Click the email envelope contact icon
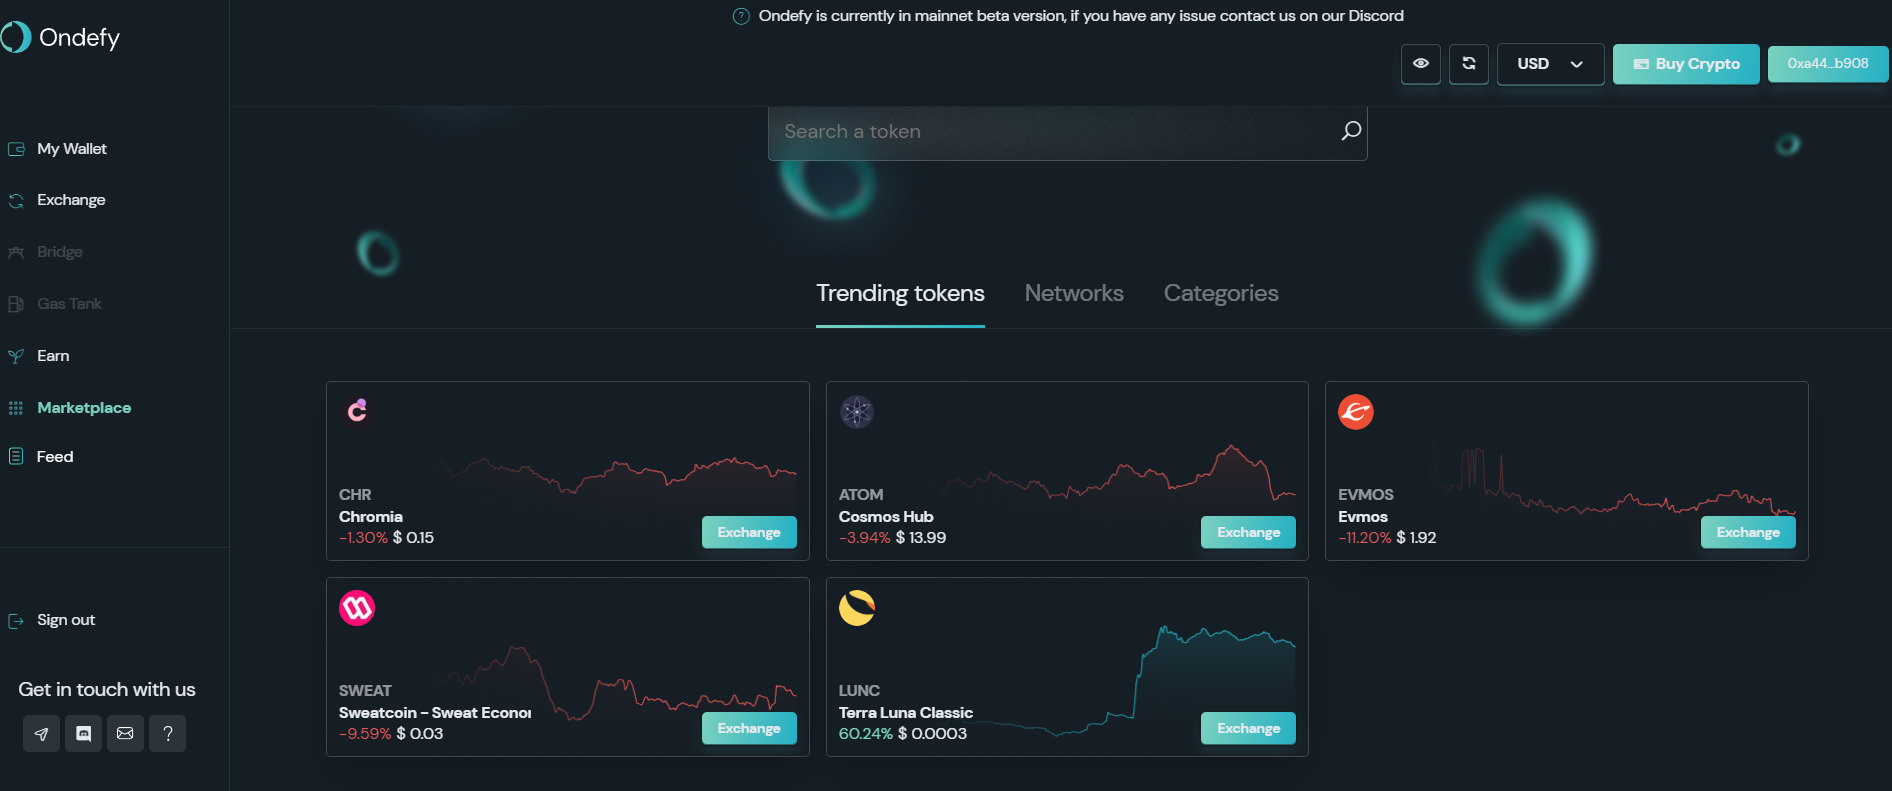1892x791 pixels. click(x=125, y=734)
